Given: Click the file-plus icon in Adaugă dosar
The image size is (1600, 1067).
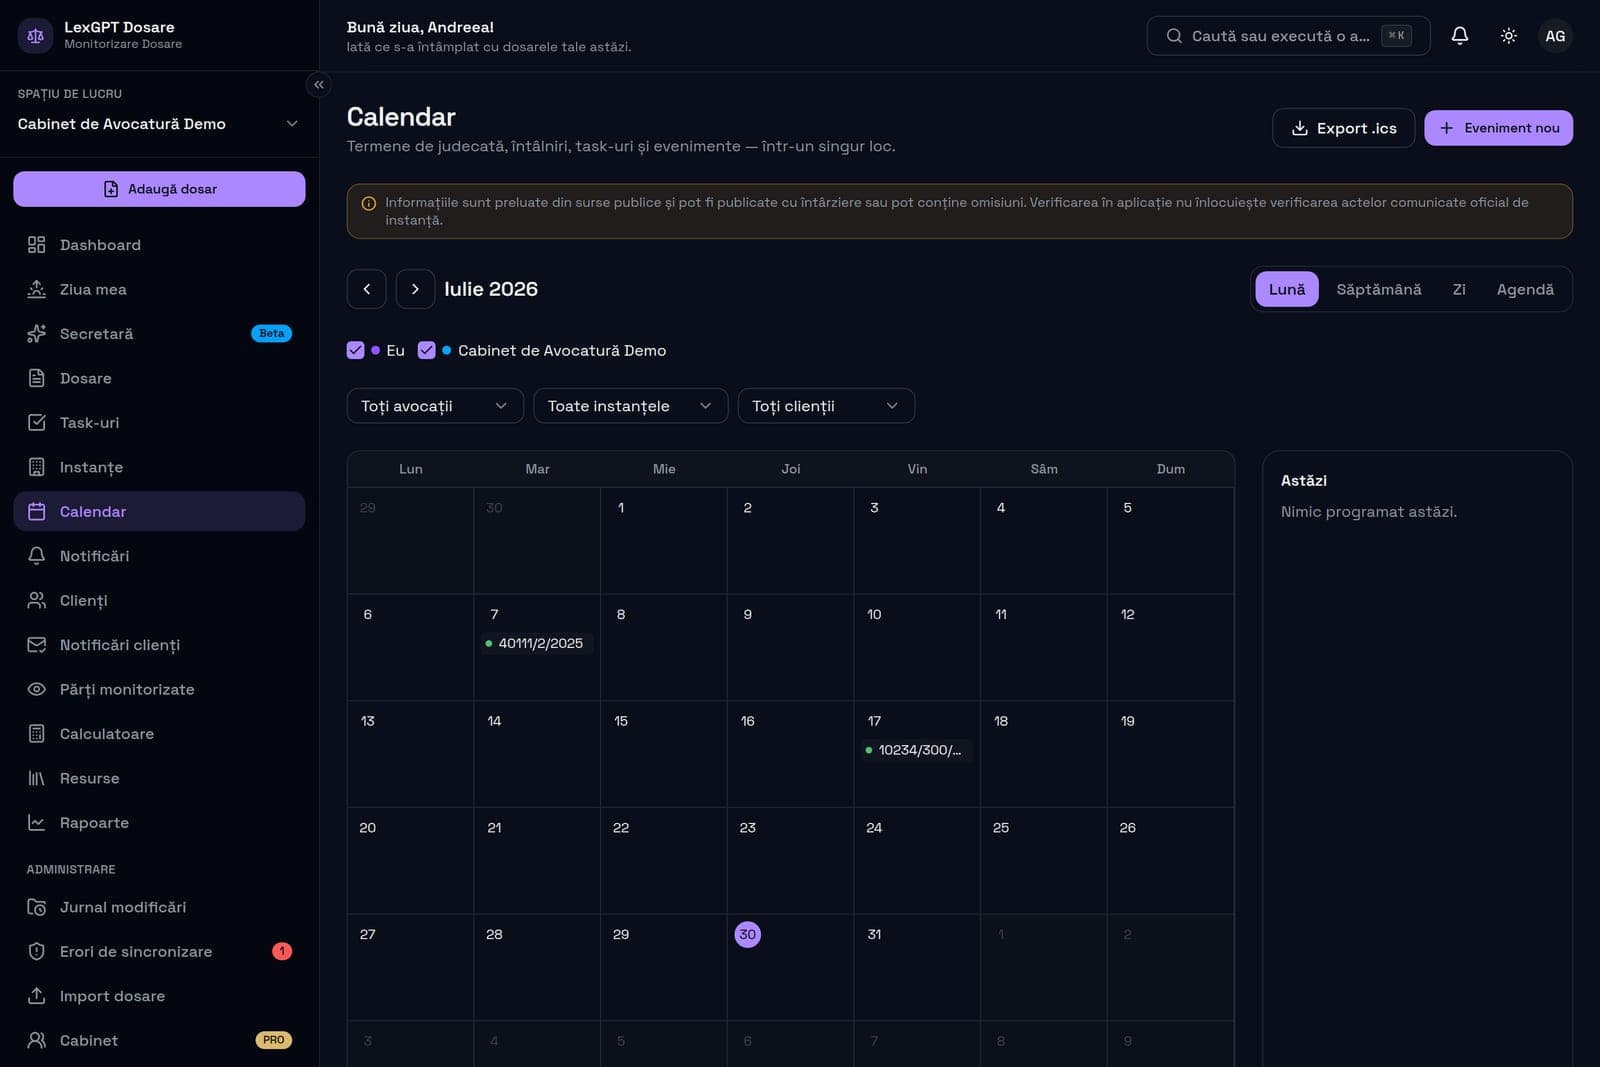Looking at the screenshot, I should pyautogui.click(x=111, y=189).
